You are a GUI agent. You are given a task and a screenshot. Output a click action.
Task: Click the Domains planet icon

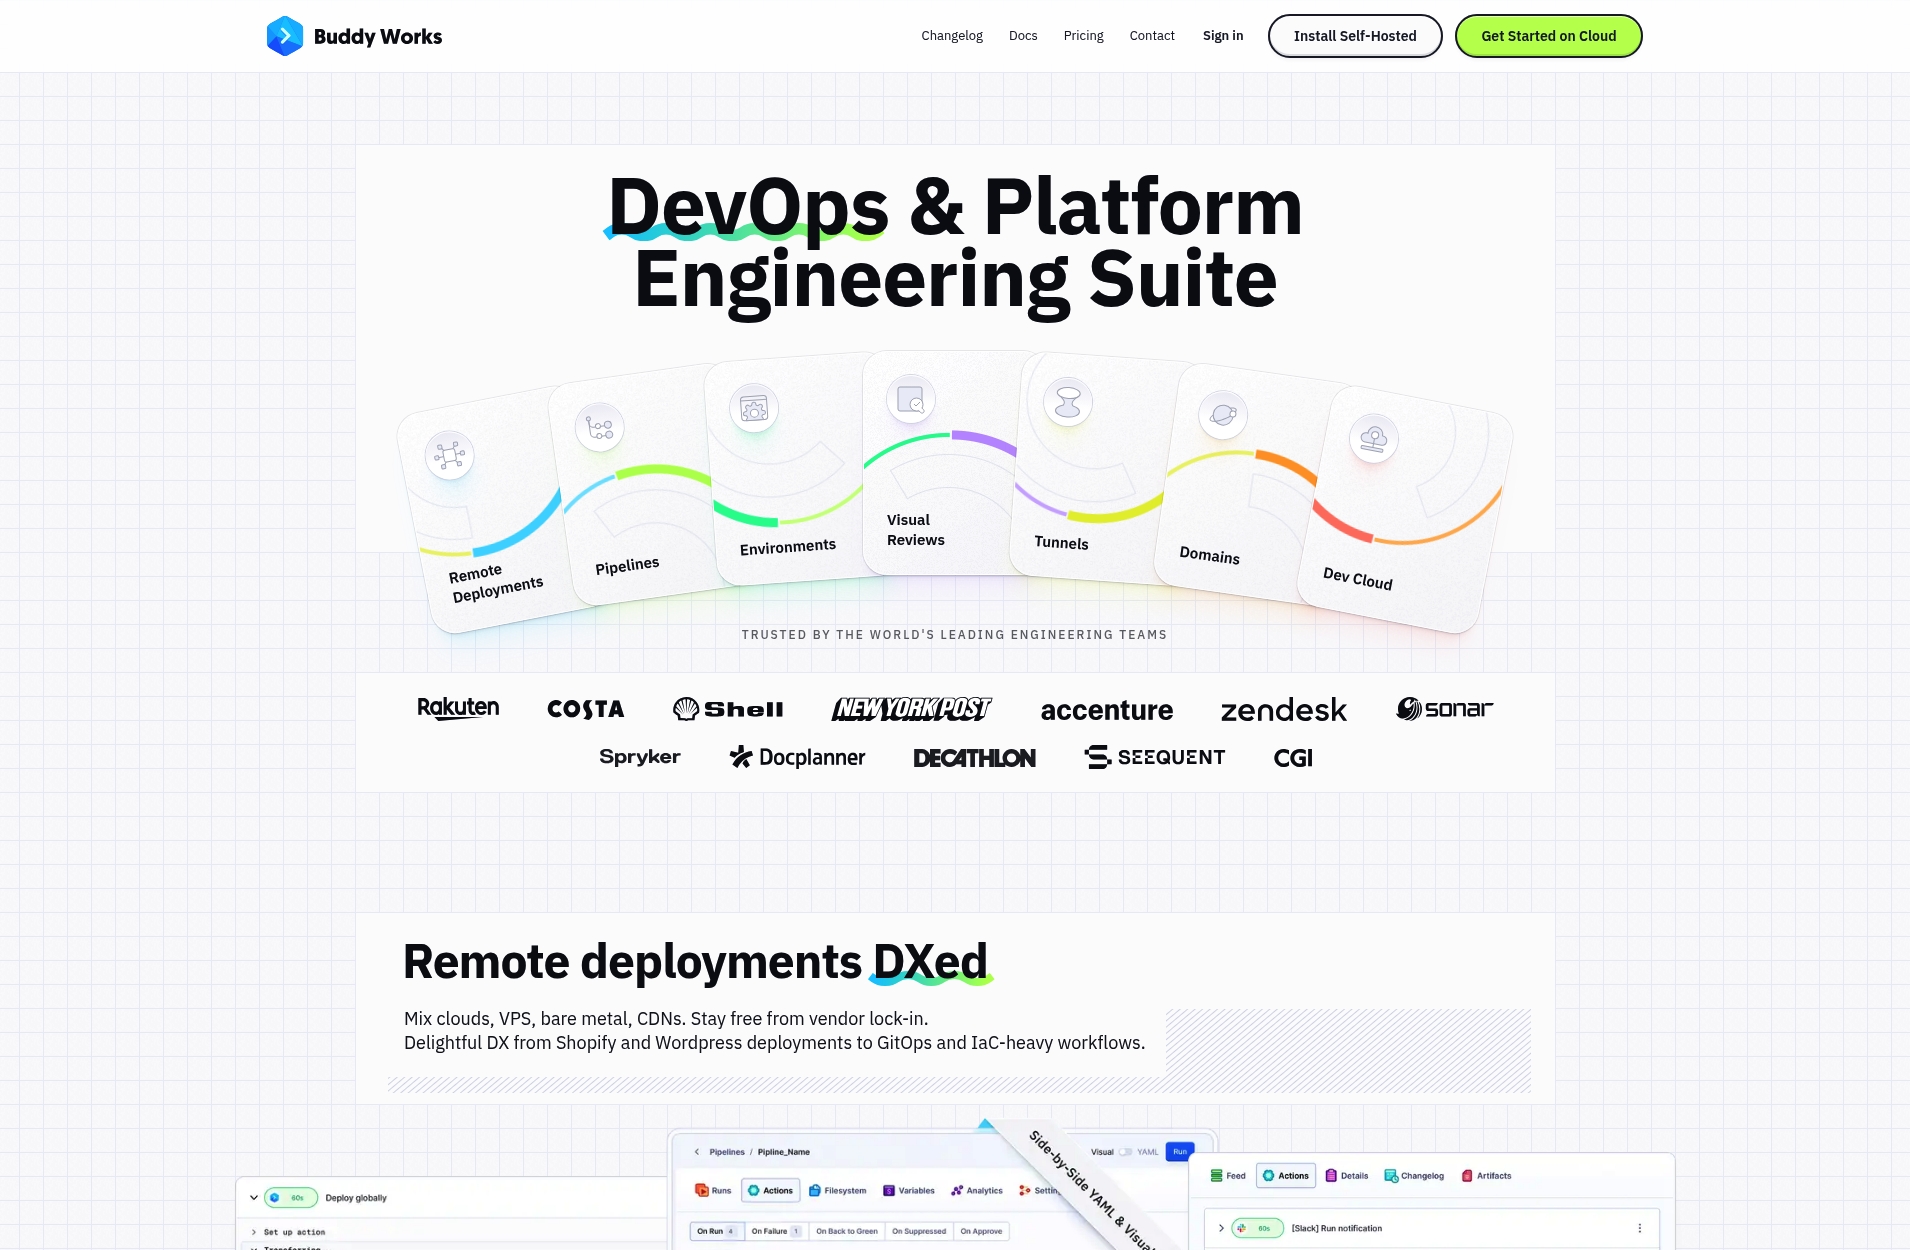[1223, 414]
